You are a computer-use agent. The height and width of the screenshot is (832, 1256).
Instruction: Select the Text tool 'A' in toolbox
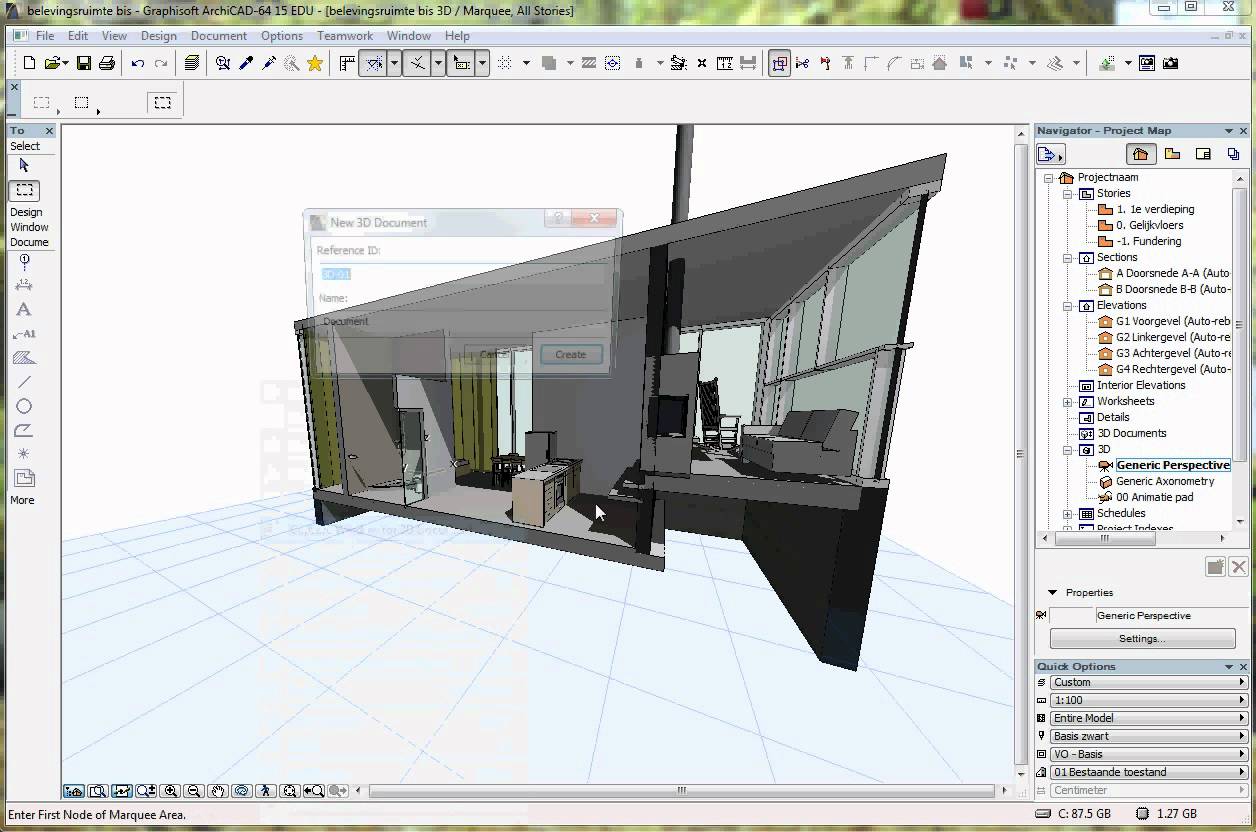[x=24, y=310]
